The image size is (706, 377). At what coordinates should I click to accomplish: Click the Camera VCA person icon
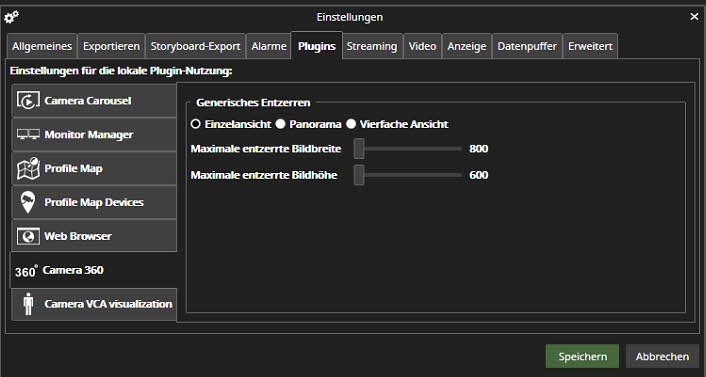[x=28, y=304]
